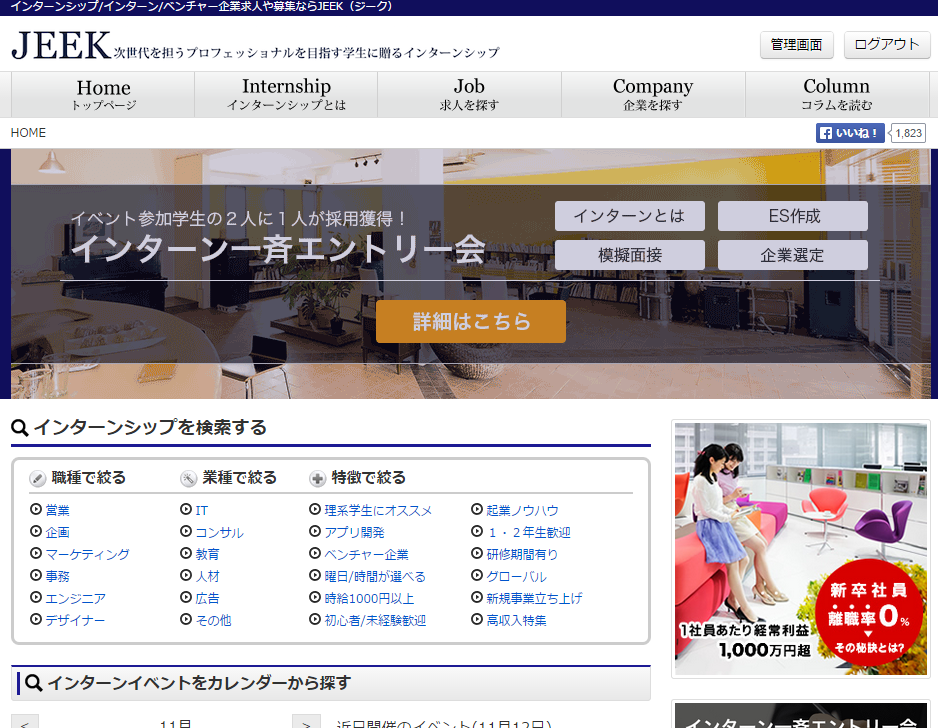The height and width of the screenshot is (728, 938).
Task: Click the 新卒社員離職率0% advertisement image
Action: pos(800,548)
